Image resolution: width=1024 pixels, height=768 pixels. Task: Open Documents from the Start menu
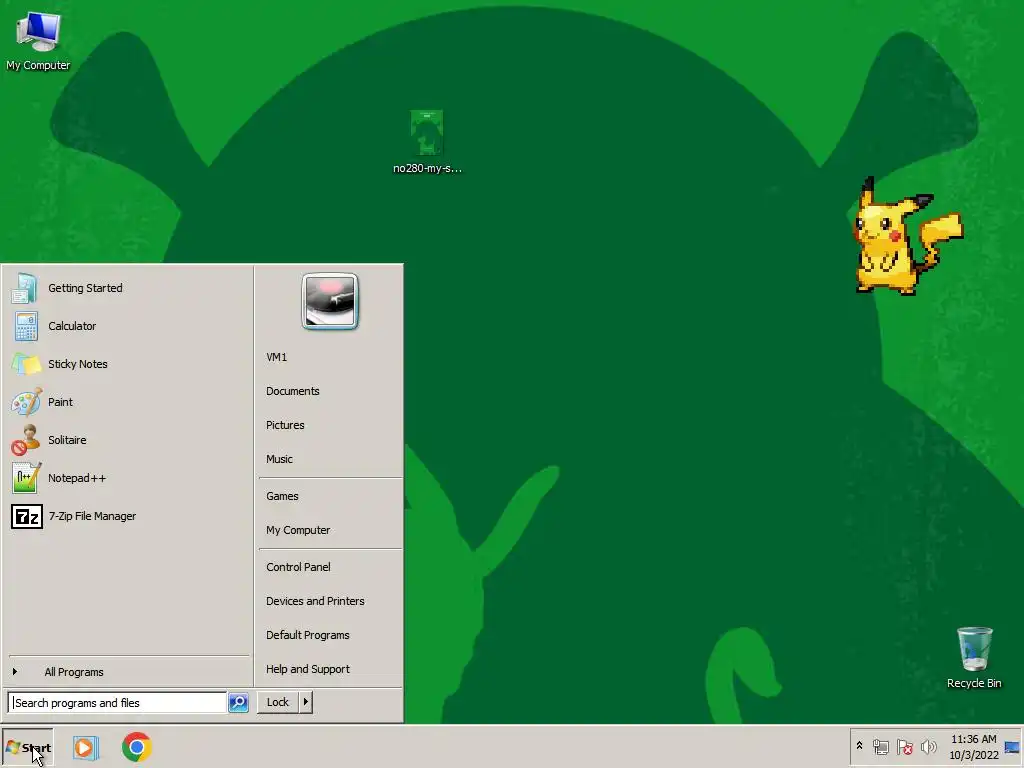(293, 391)
